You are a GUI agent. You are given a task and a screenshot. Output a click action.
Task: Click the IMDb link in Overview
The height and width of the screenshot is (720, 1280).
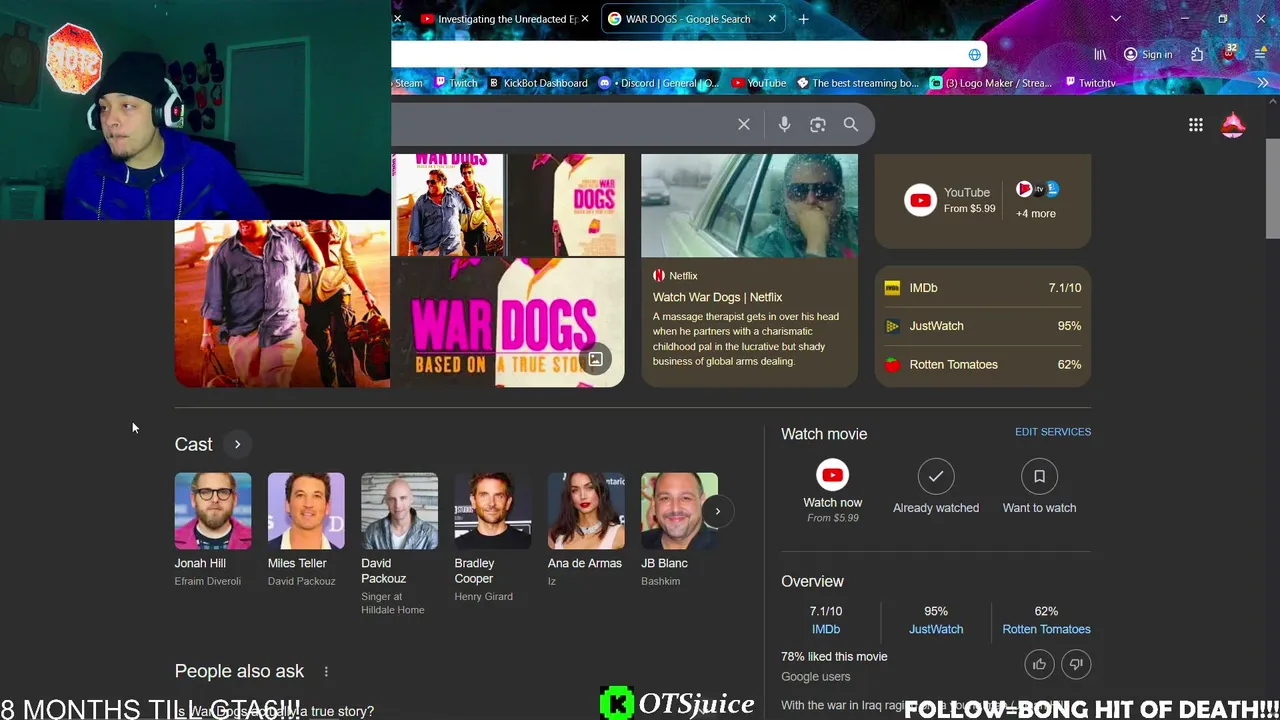826,629
